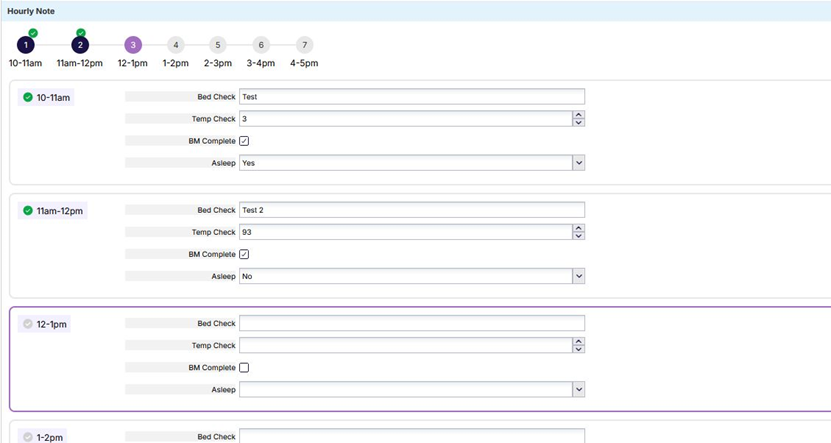Jump to step 4 circle
The height and width of the screenshot is (443, 831).
175,45
